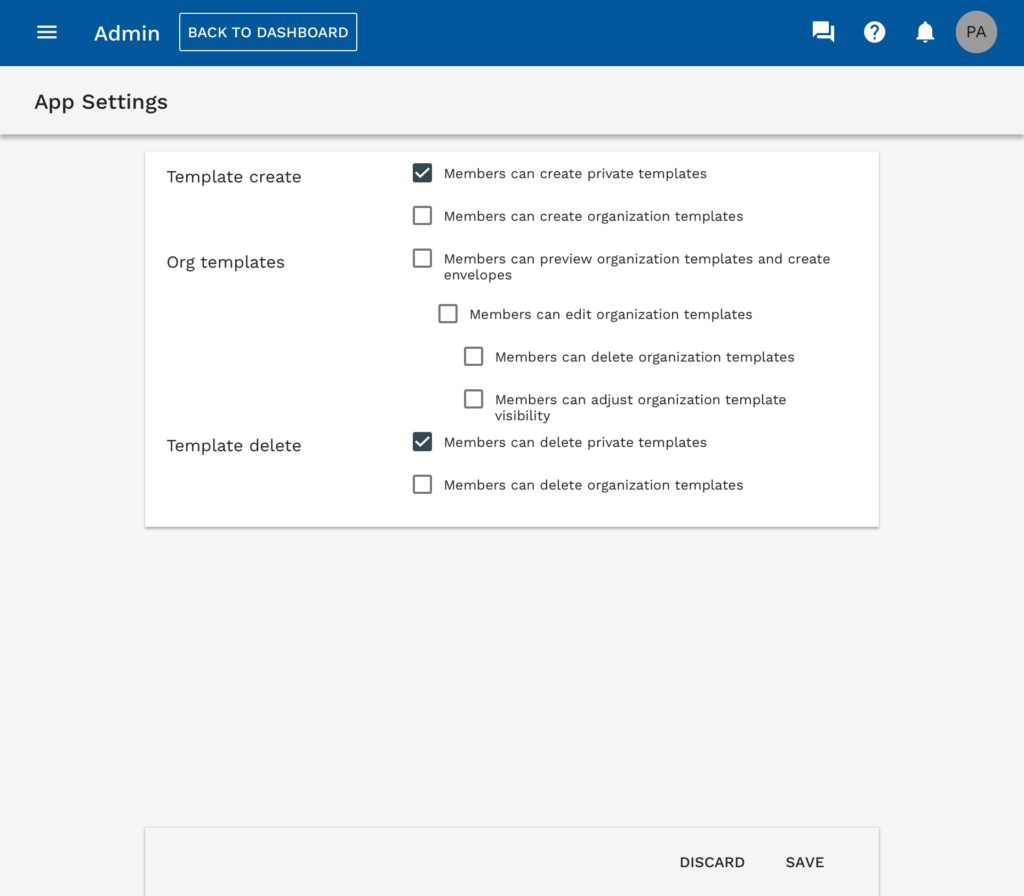Check delete organization templates in Template delete section
1024x896 pixels.
tap(423, 485)
